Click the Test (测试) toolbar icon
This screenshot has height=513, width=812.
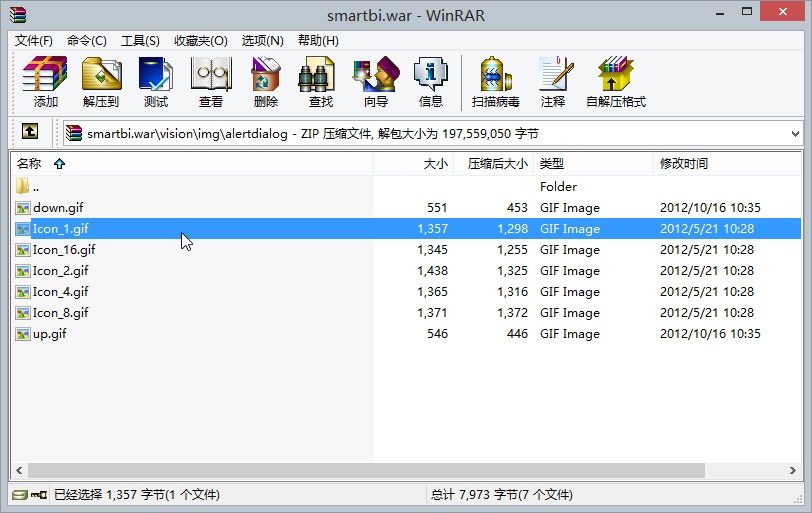tap(156, 82)
